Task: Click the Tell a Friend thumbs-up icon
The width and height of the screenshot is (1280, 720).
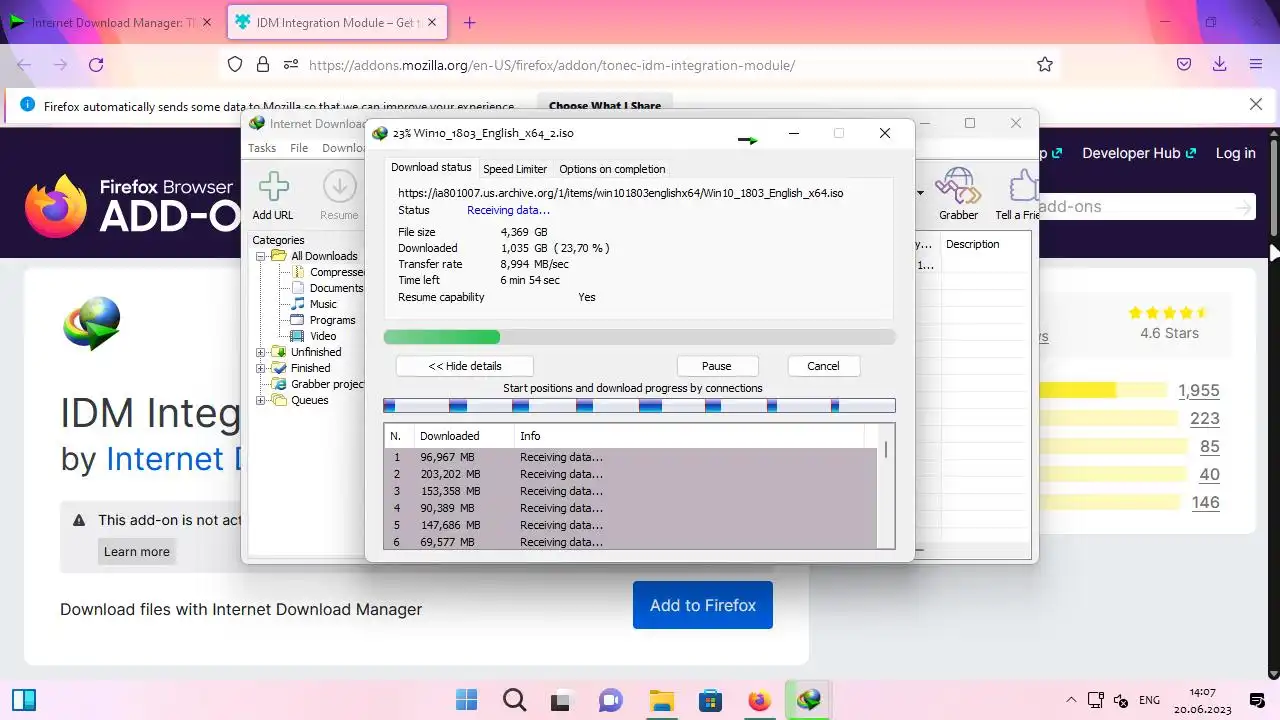Action: [1022, 186]
